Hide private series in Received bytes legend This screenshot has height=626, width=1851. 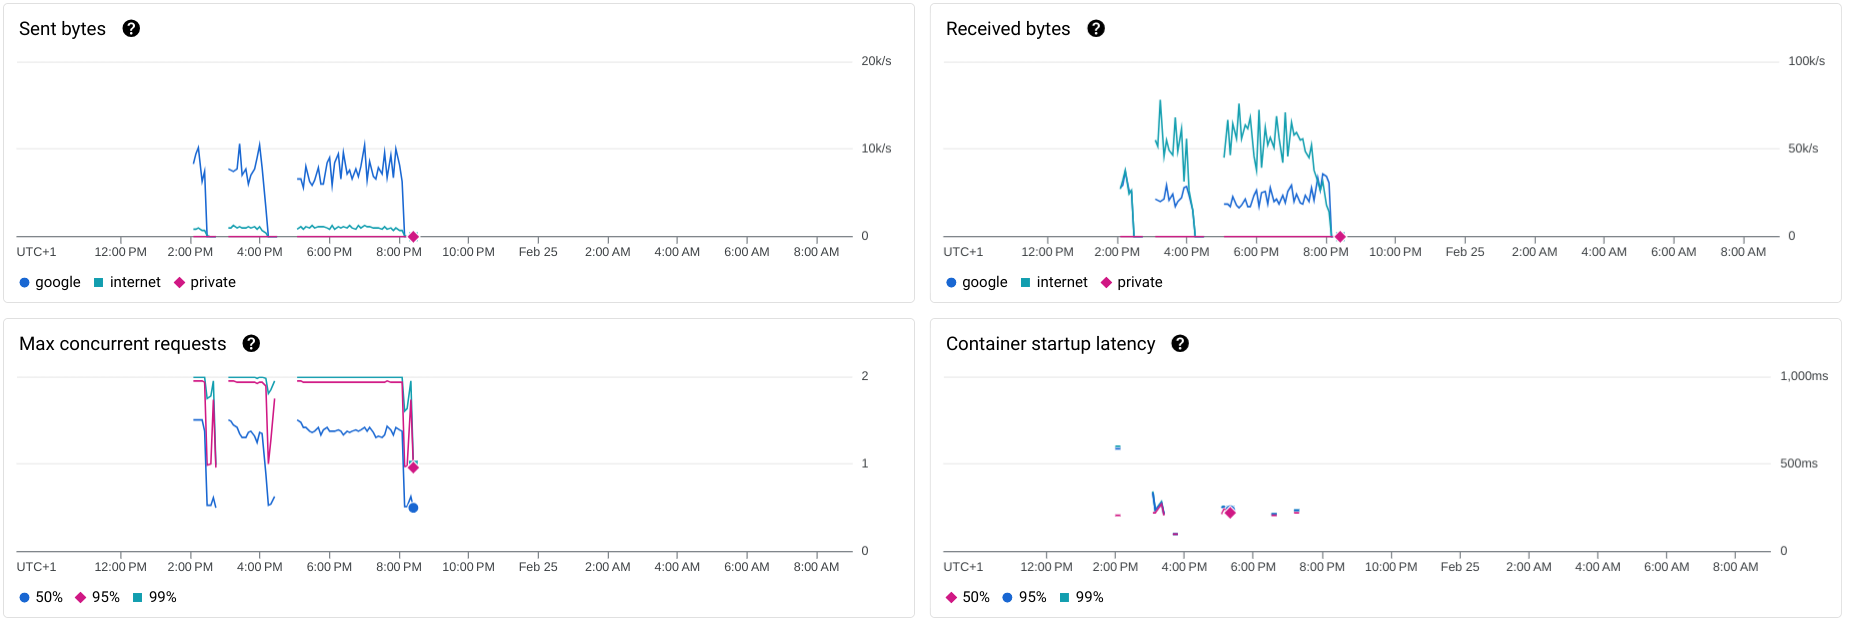pyautogui.click(x=1132, y=283)
